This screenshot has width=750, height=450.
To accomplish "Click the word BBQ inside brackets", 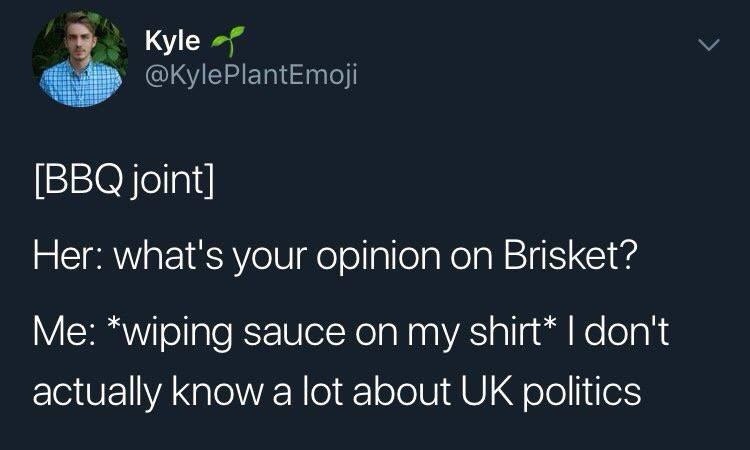I will point(81,180).
